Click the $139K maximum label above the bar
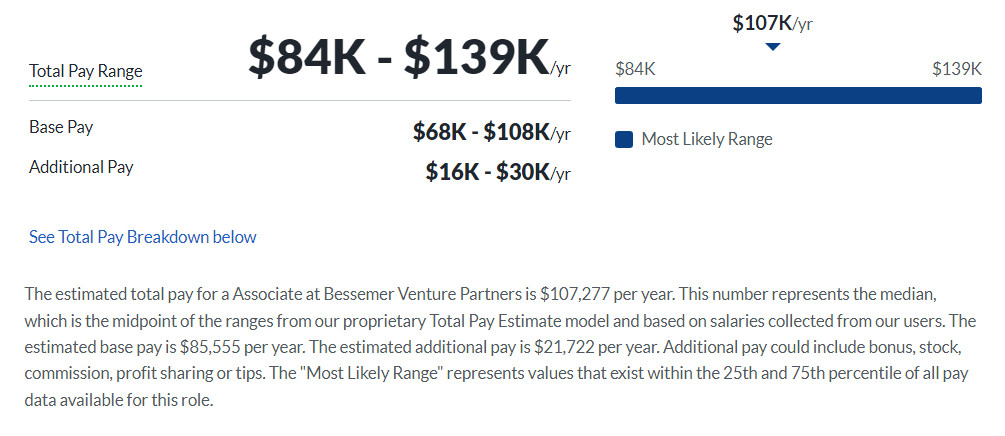 coord(956,68)
